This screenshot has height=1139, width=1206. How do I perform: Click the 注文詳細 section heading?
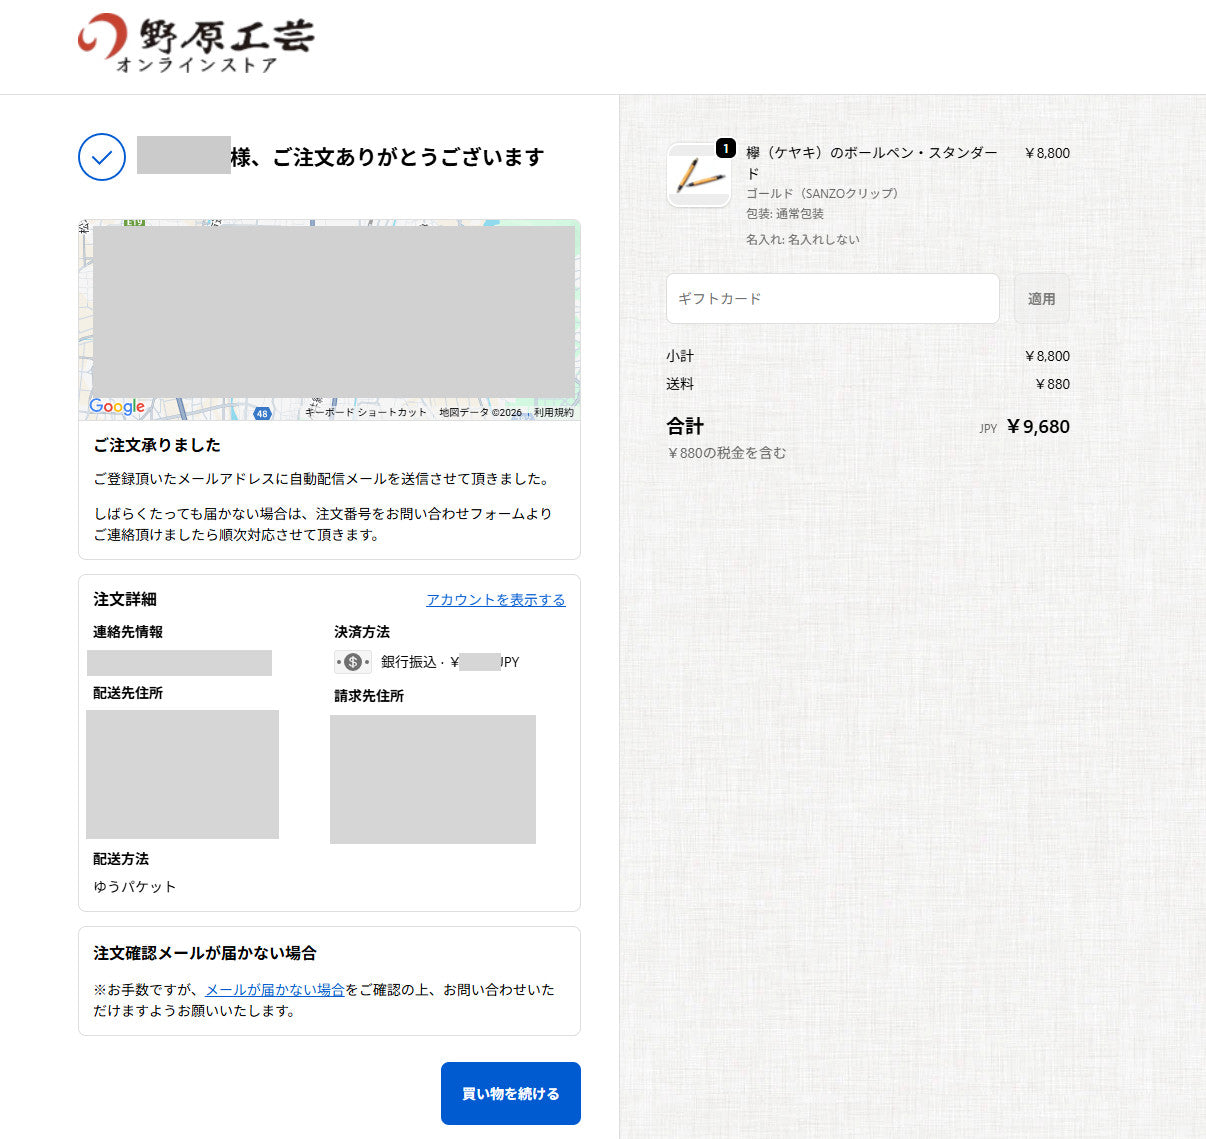tap(125, 600)
